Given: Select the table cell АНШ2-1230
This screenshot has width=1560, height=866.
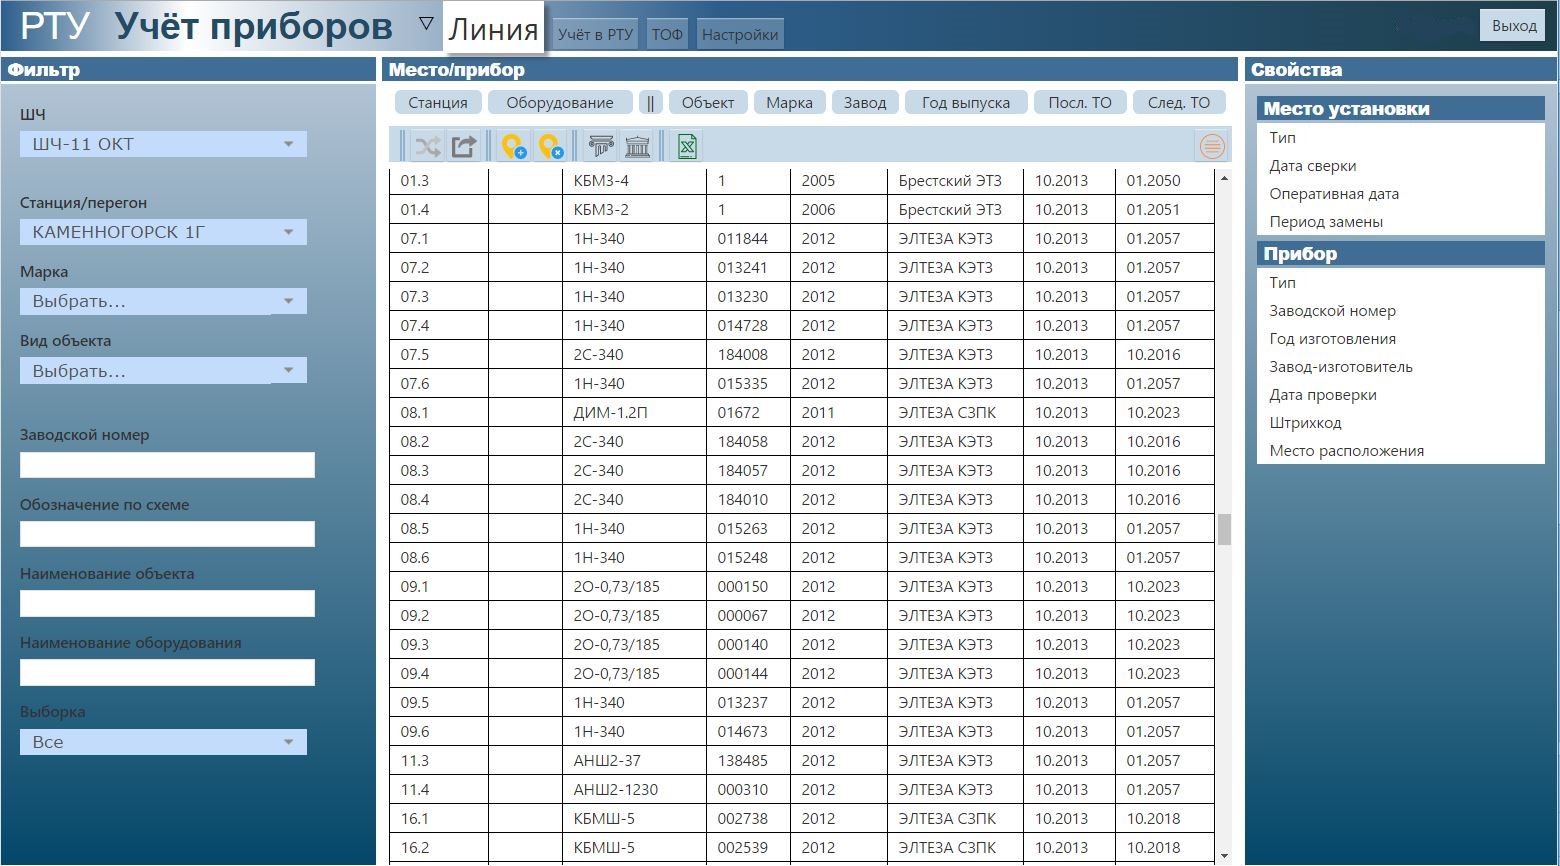Looking at the screenshot, I should click(x=634, y=790).
